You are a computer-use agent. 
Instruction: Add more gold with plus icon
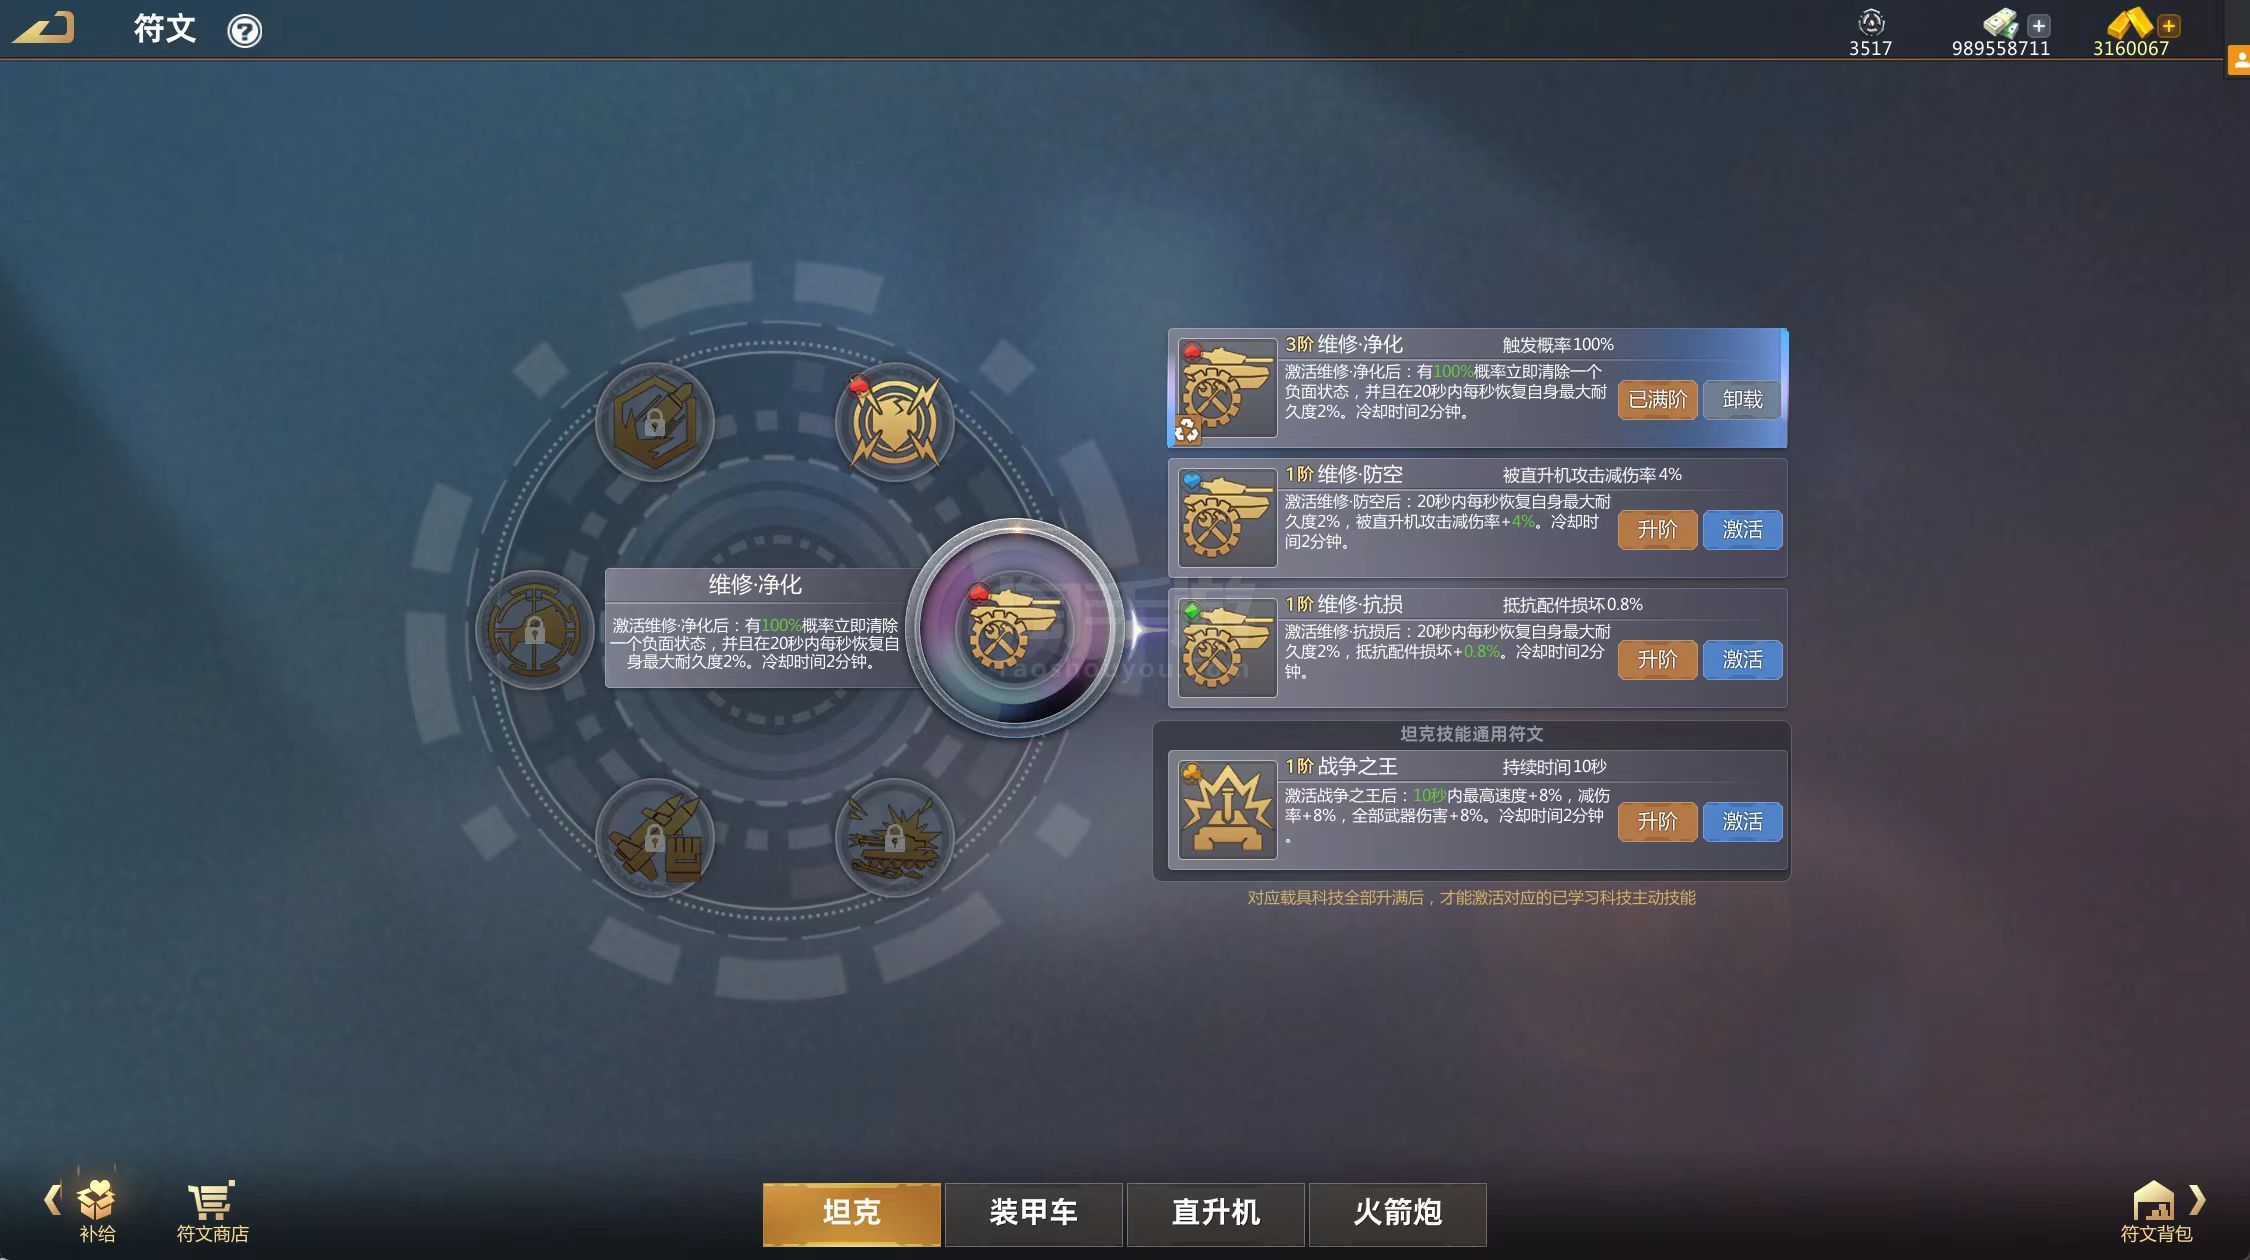click(2168, 26)
